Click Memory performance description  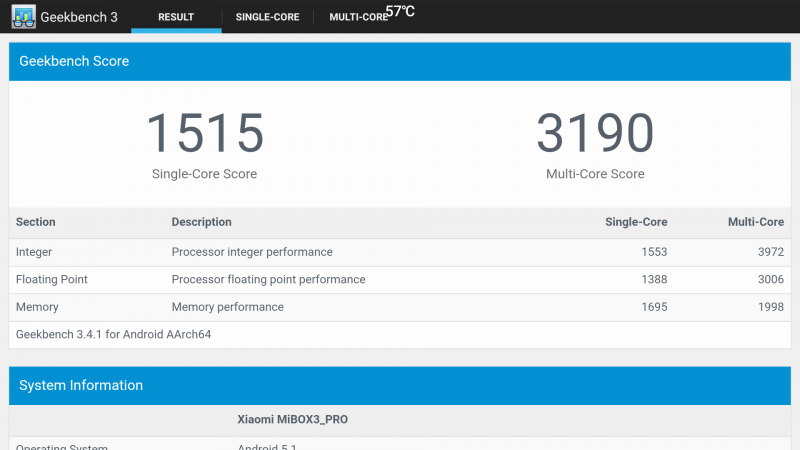(x=228, y=307)
